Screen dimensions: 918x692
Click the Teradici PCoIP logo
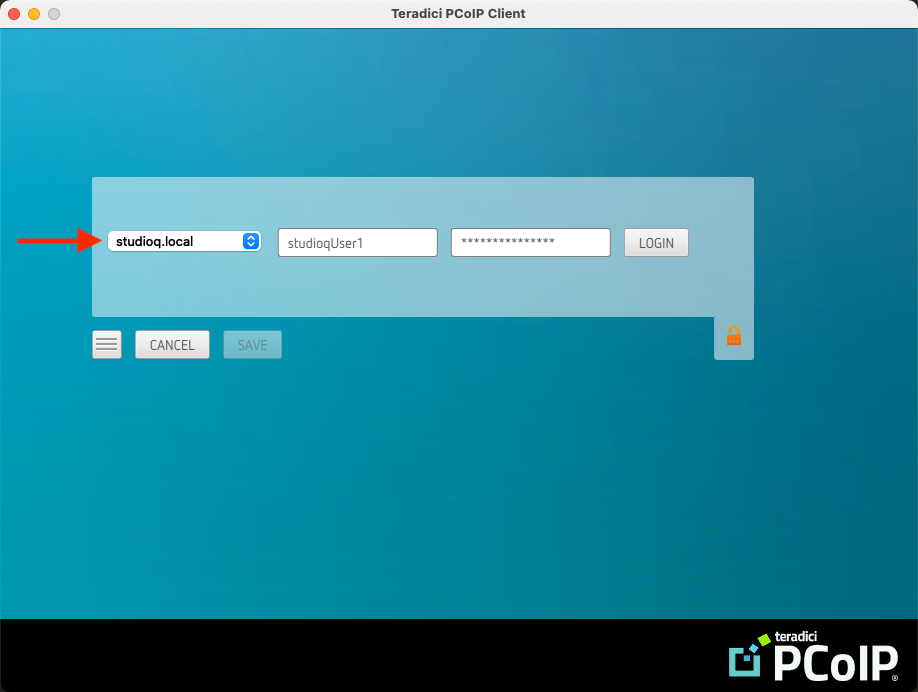point(813,656)
